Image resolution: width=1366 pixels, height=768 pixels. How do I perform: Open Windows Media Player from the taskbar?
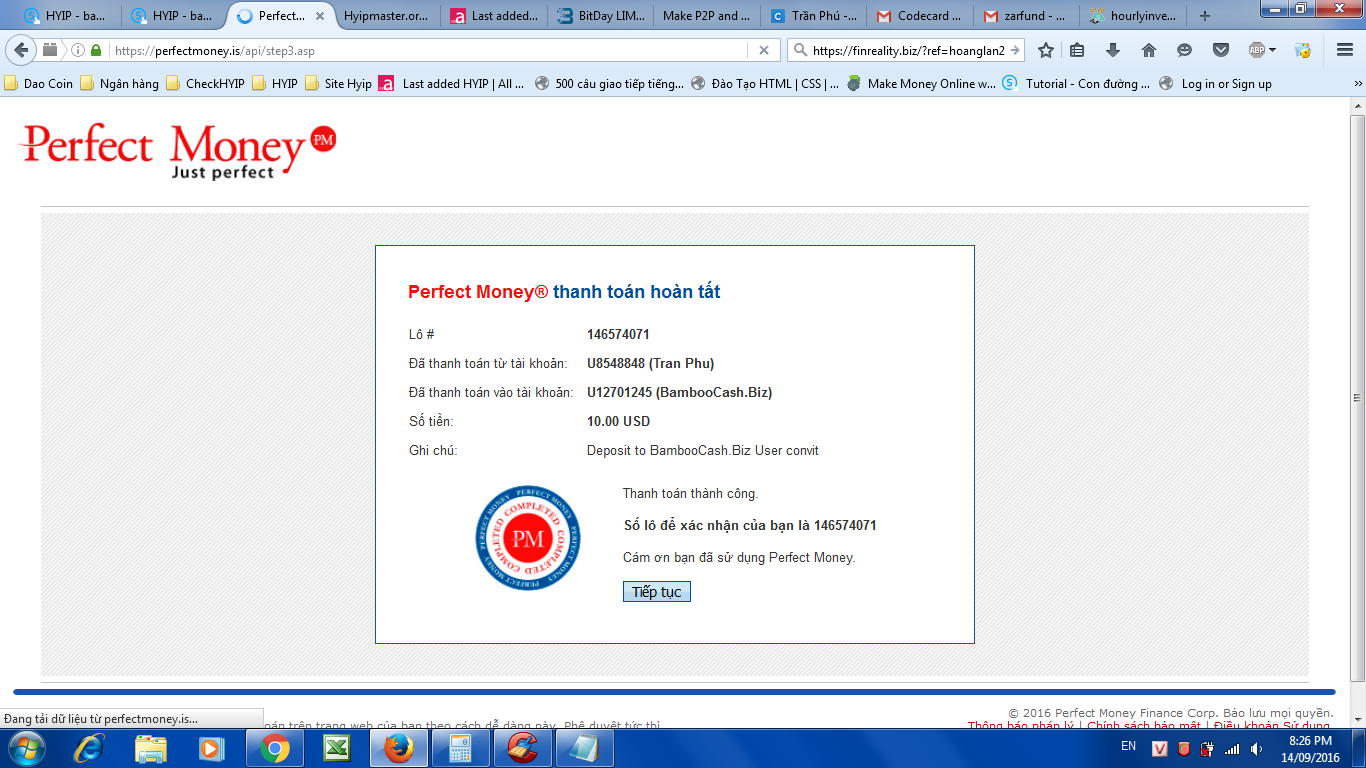(x=211, y=748)
